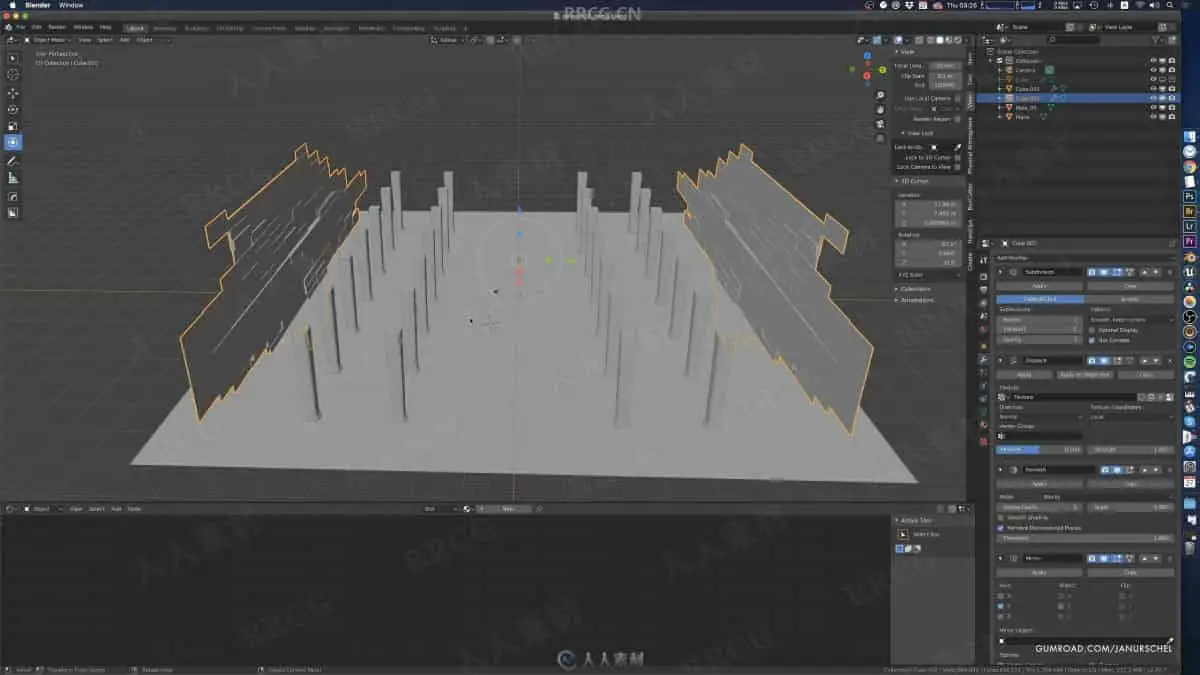Select the Annotate tool in viewport toolbar
The image size is (1200, 675).
(13, 161)
